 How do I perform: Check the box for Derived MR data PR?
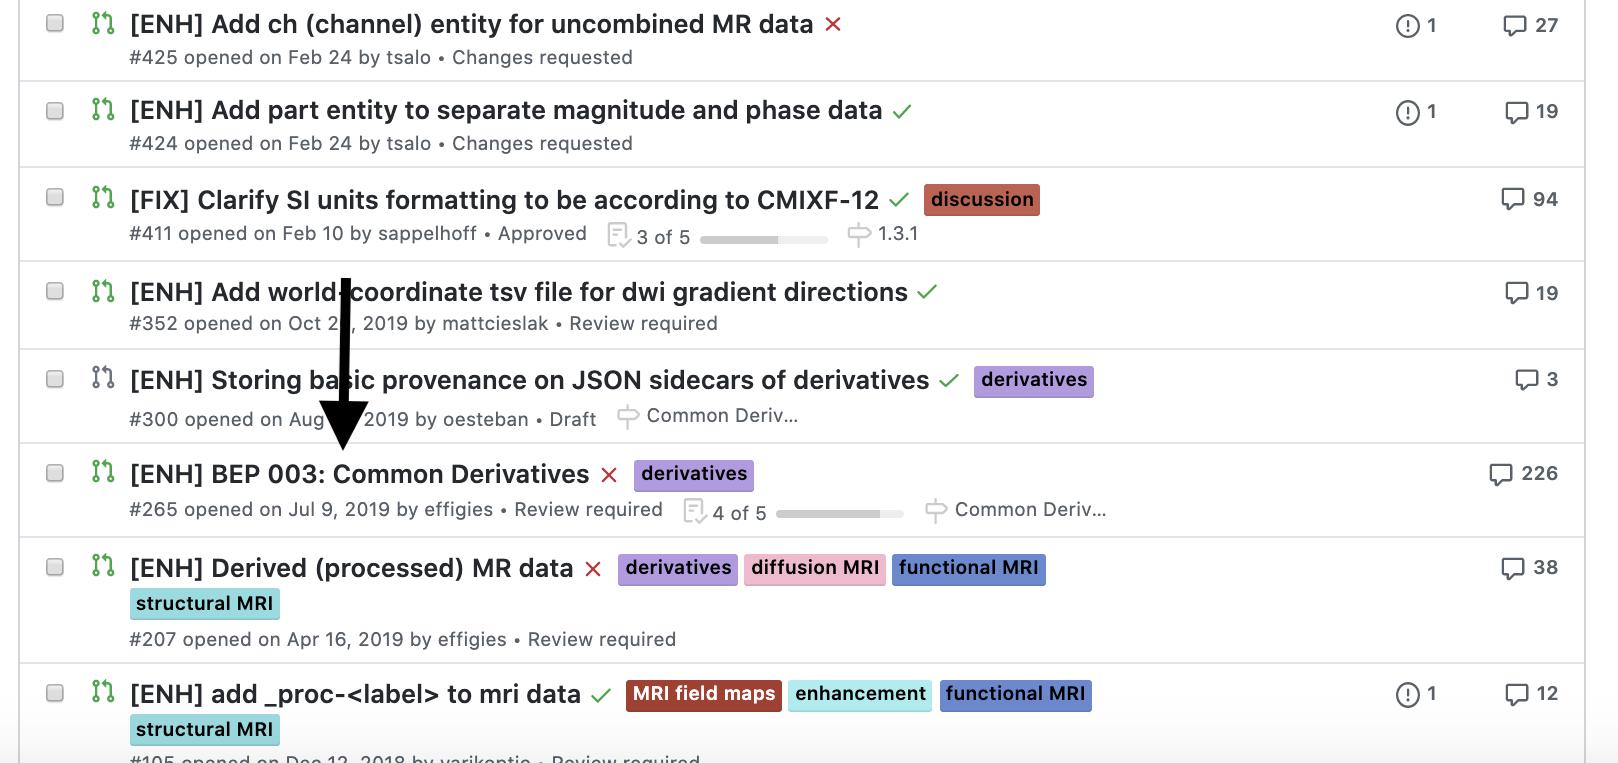[55, 567]
